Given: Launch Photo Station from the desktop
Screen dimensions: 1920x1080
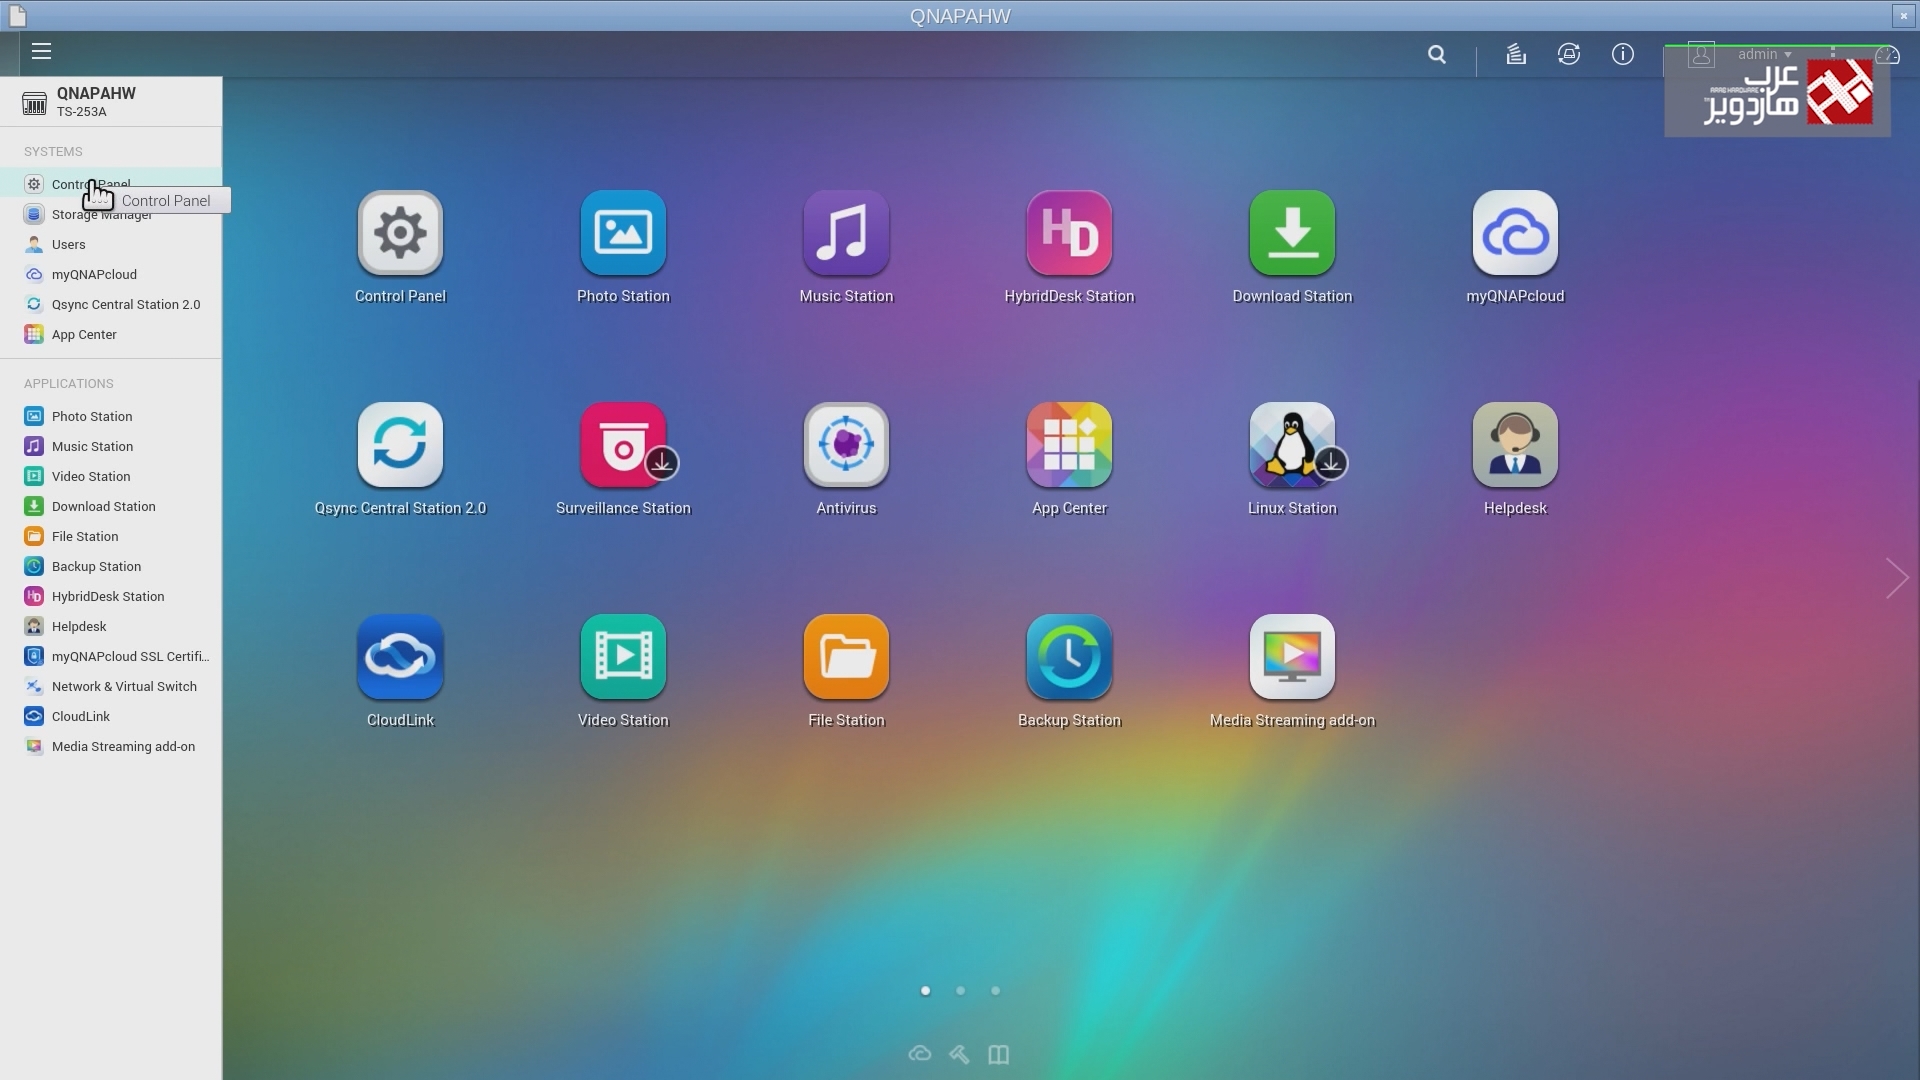Looking at the screenshot, I should pyautogui.click(x=623, y=233).
